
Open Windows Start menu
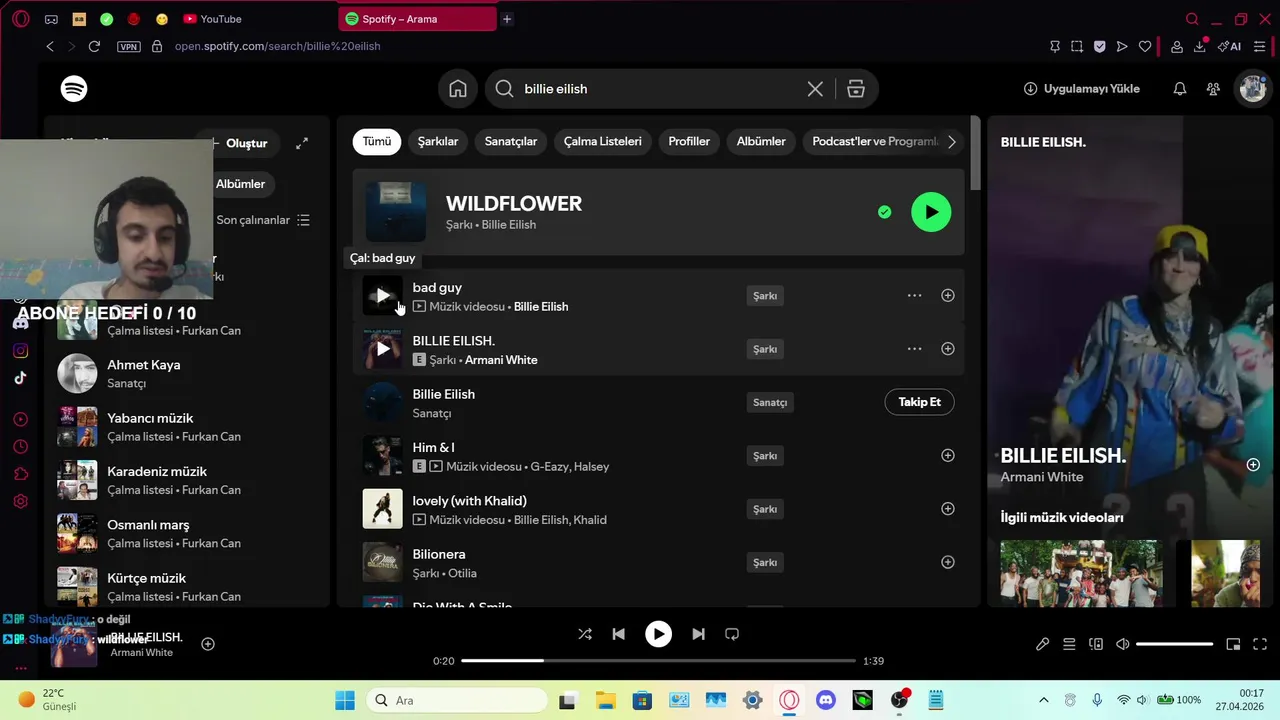[345, 700]
